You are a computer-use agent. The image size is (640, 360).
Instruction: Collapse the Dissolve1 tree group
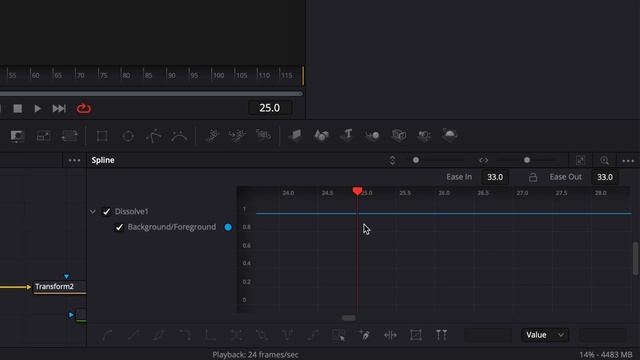(93, 211)
